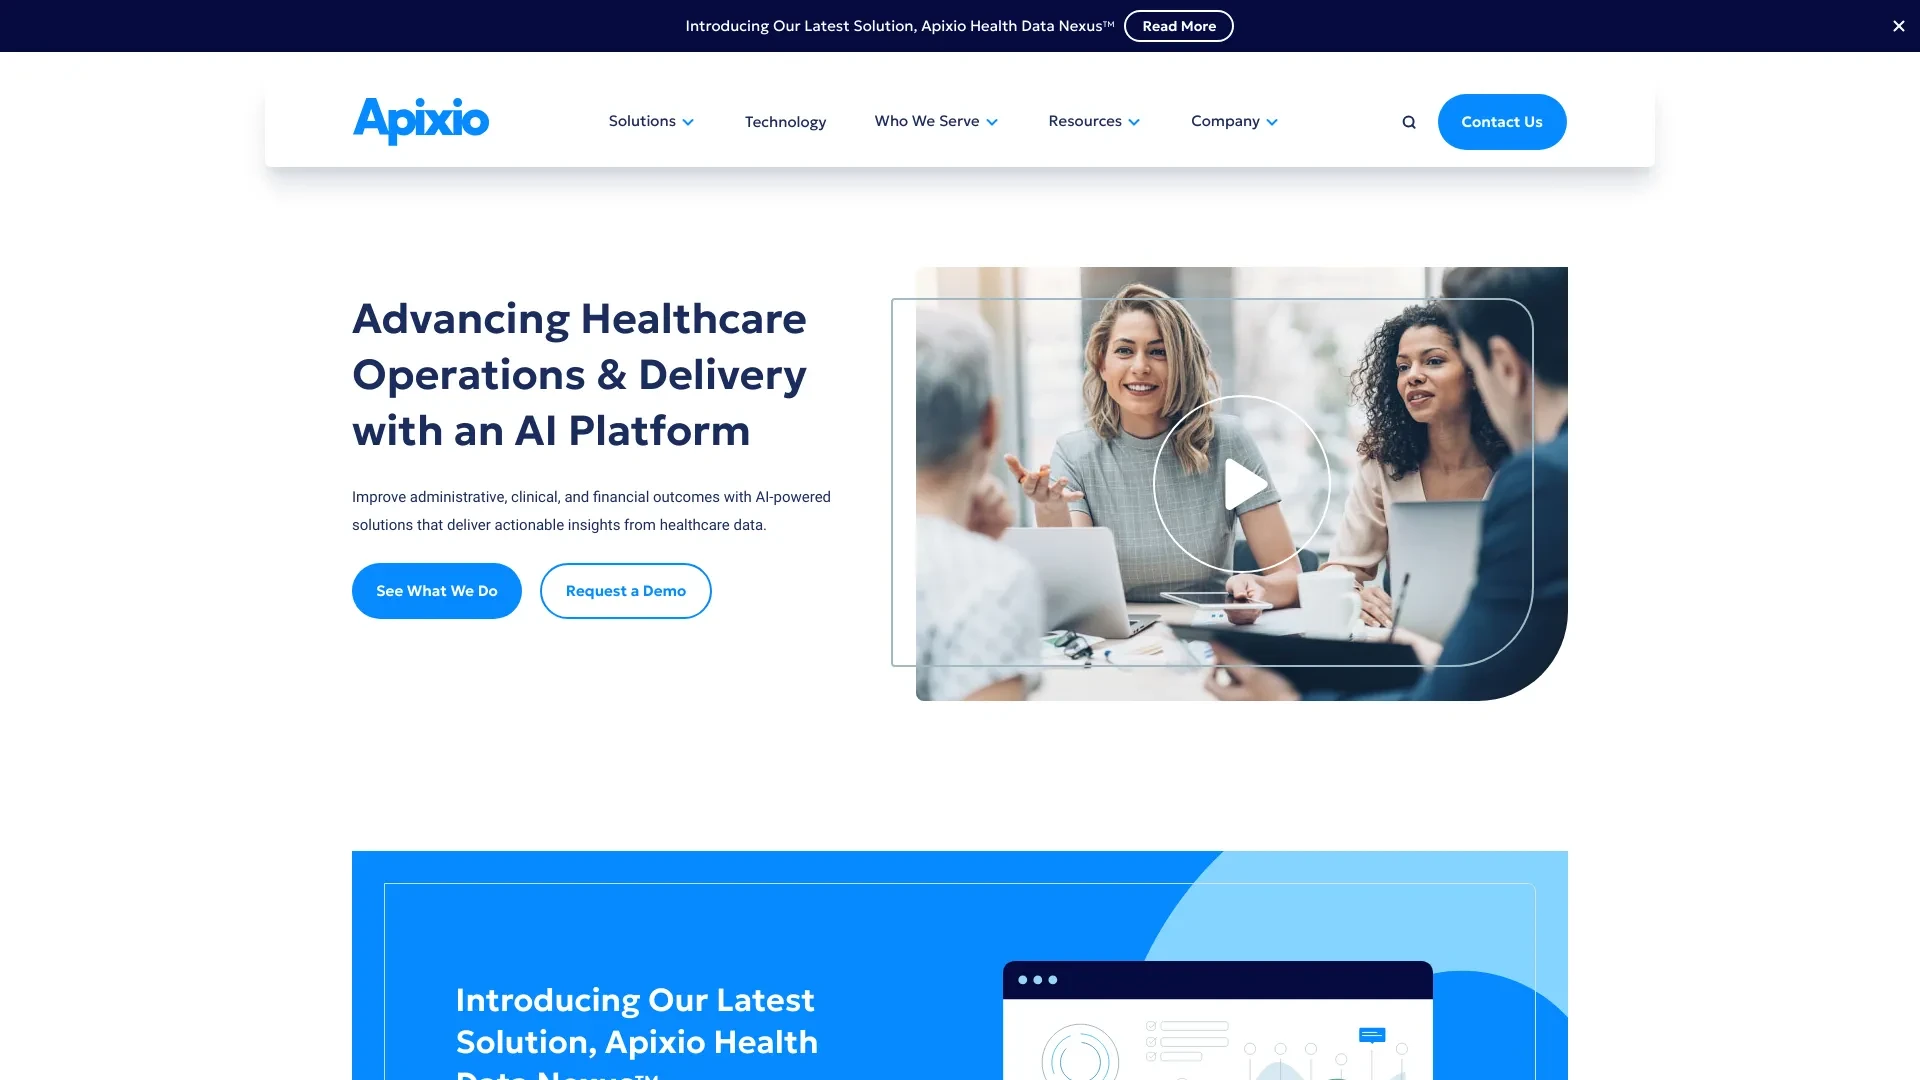Click the Apixio logo icon
1920x1080 pixels.
(419, 121)
